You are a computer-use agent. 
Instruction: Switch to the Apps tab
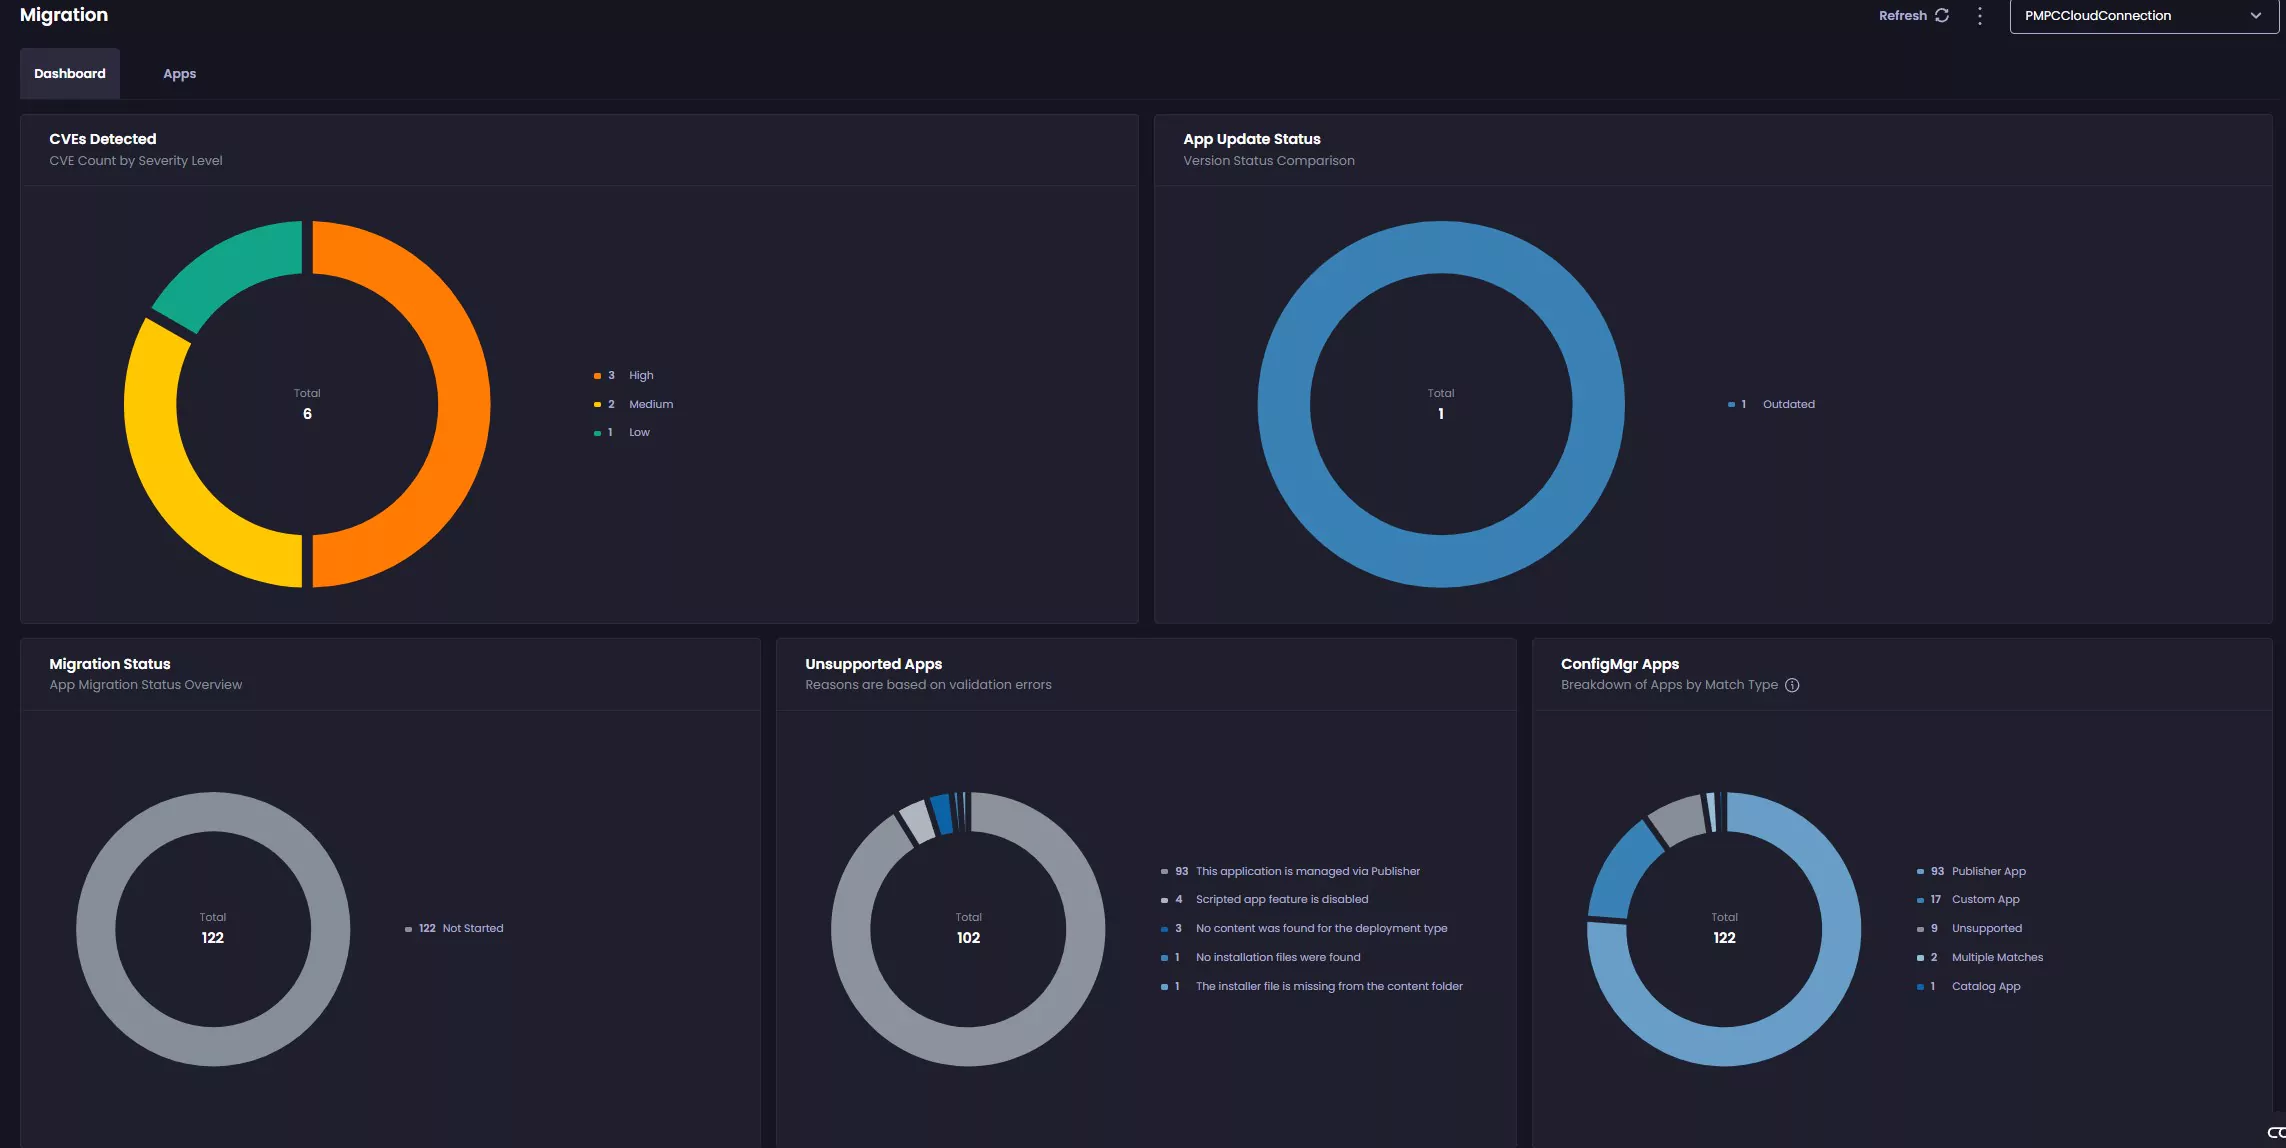[179, 73]
